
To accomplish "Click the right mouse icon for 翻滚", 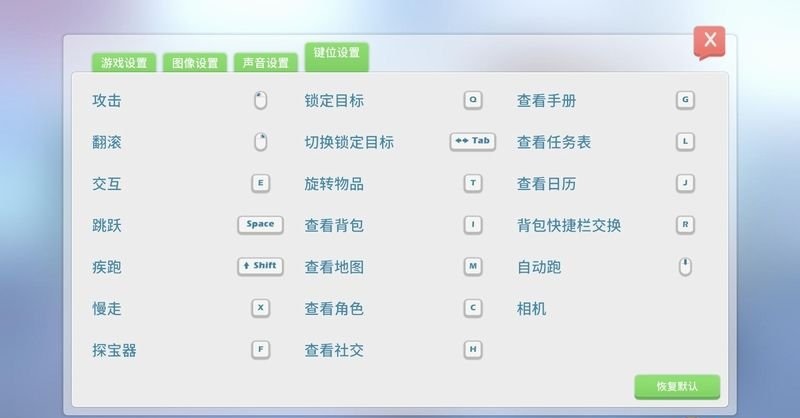I will click(260, 142).
